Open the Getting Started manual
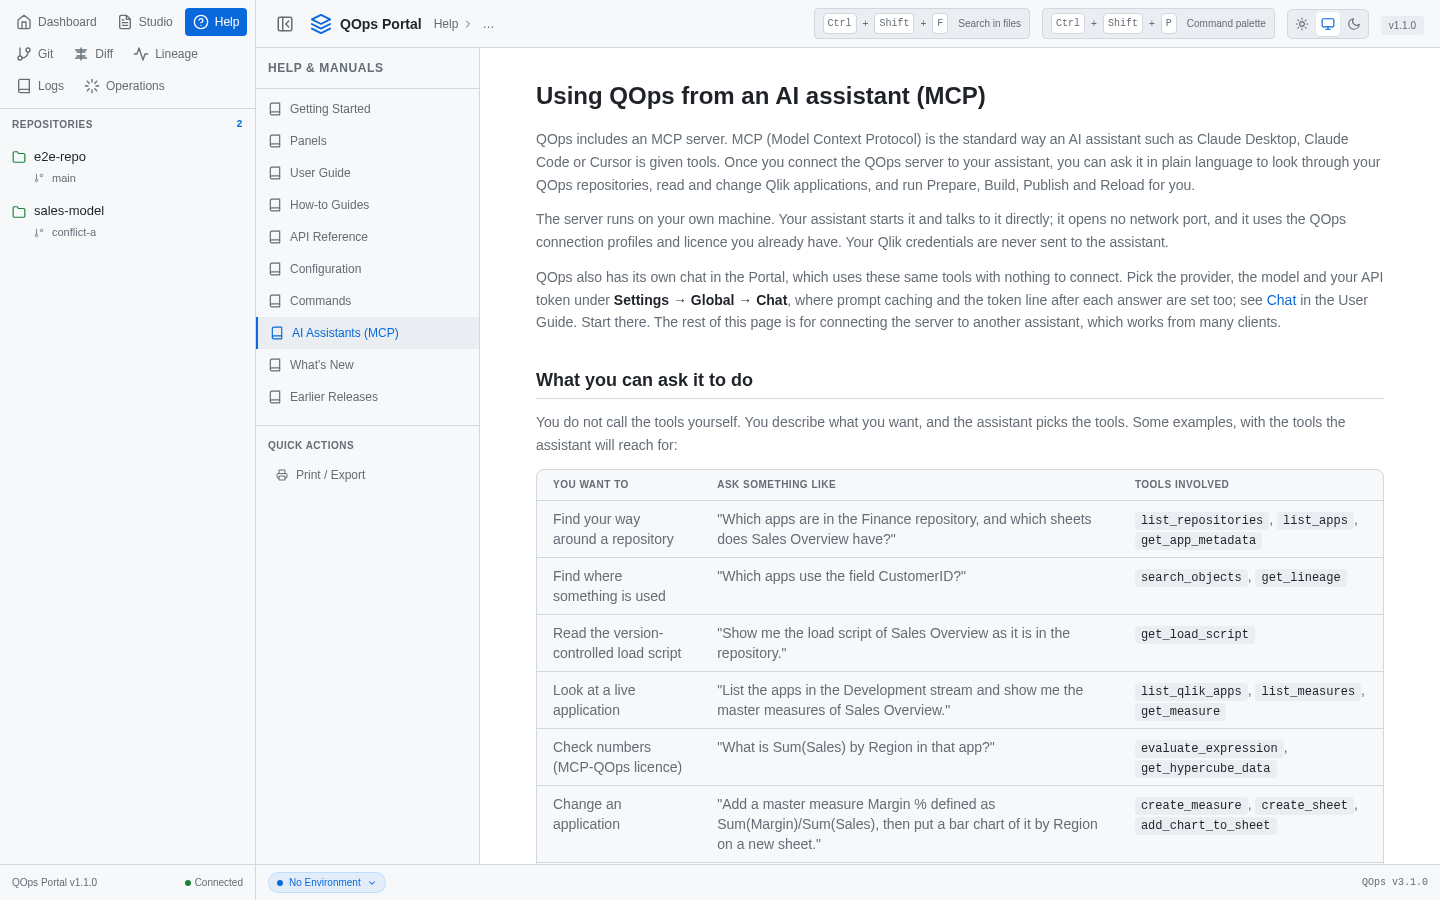The width and height of the screenshot is (1440, 900). click(368, 109)
